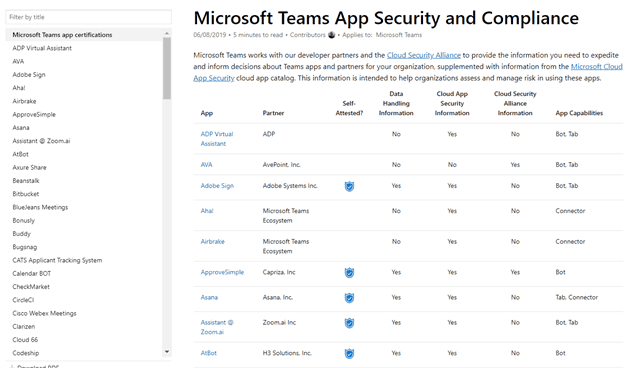Screen dimensions: 640x368
Task: Click the Adobe Sign self-attested shield icon
Action: pos(349,186)
